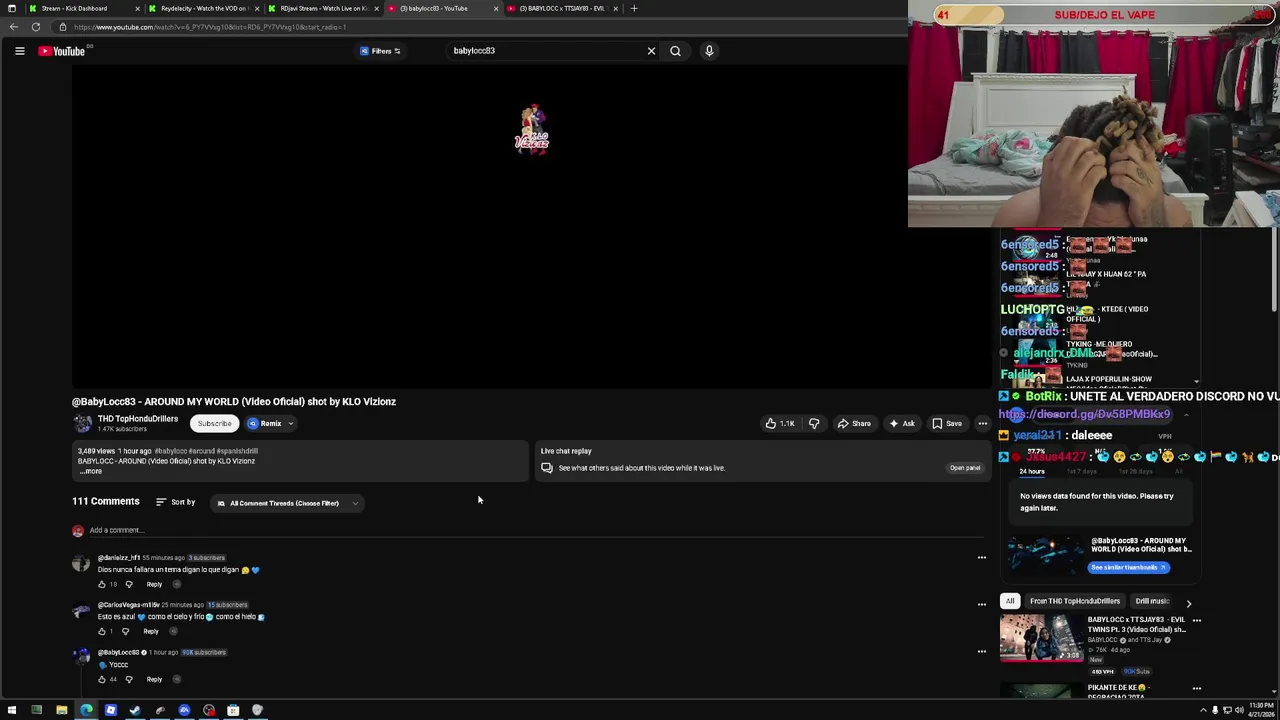Screen dimensions: 1280x720
Task: Show more chips with the right chevron
Action: pyautogui.click(x=1188, y=603)
